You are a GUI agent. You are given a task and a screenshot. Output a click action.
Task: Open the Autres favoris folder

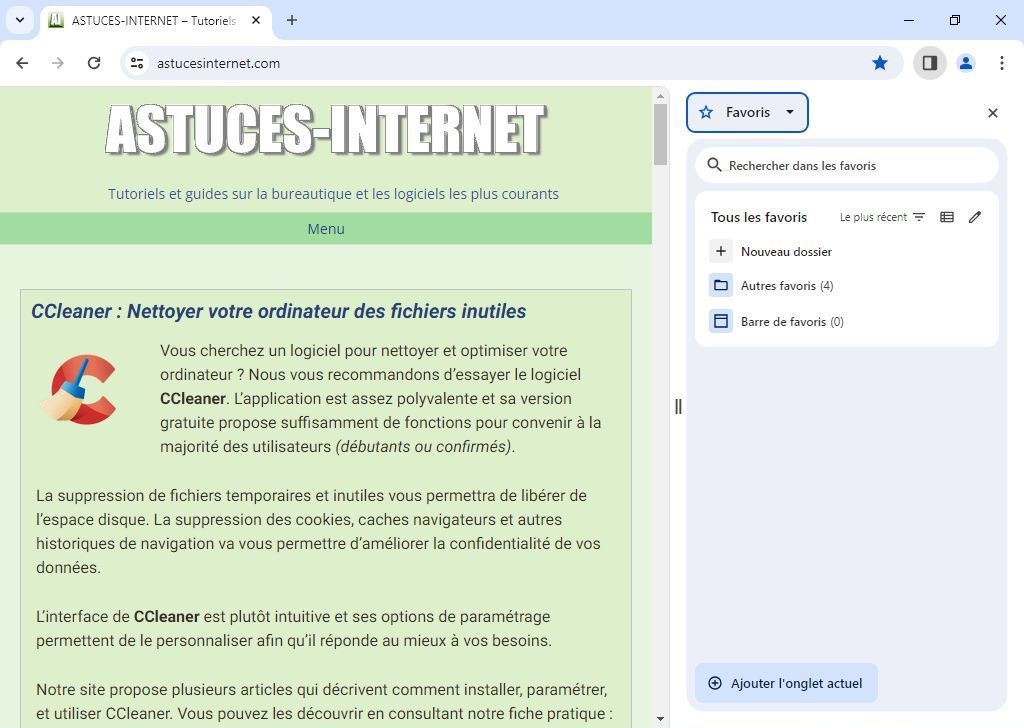tap(787, 285)
